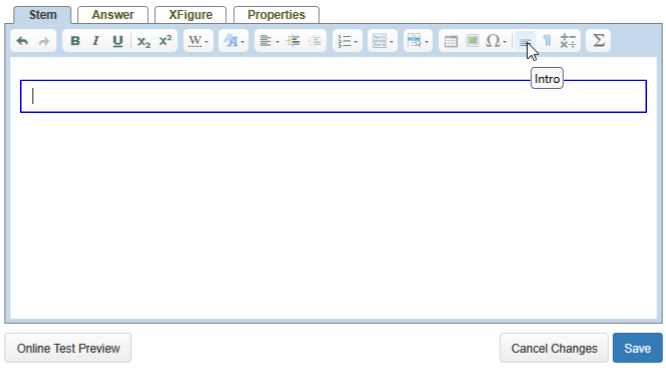The height and width of the screenshot is (374, 666).
Task: Toggle Underline formatting
Action: [118, 41]
